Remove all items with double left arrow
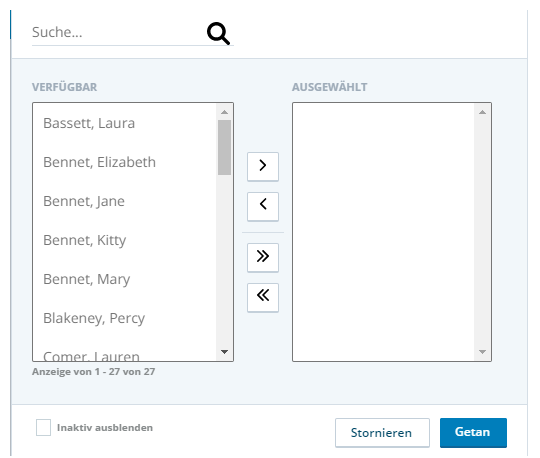Image resolution: width=540 pixels, height=458 pixels. [263, 297]
